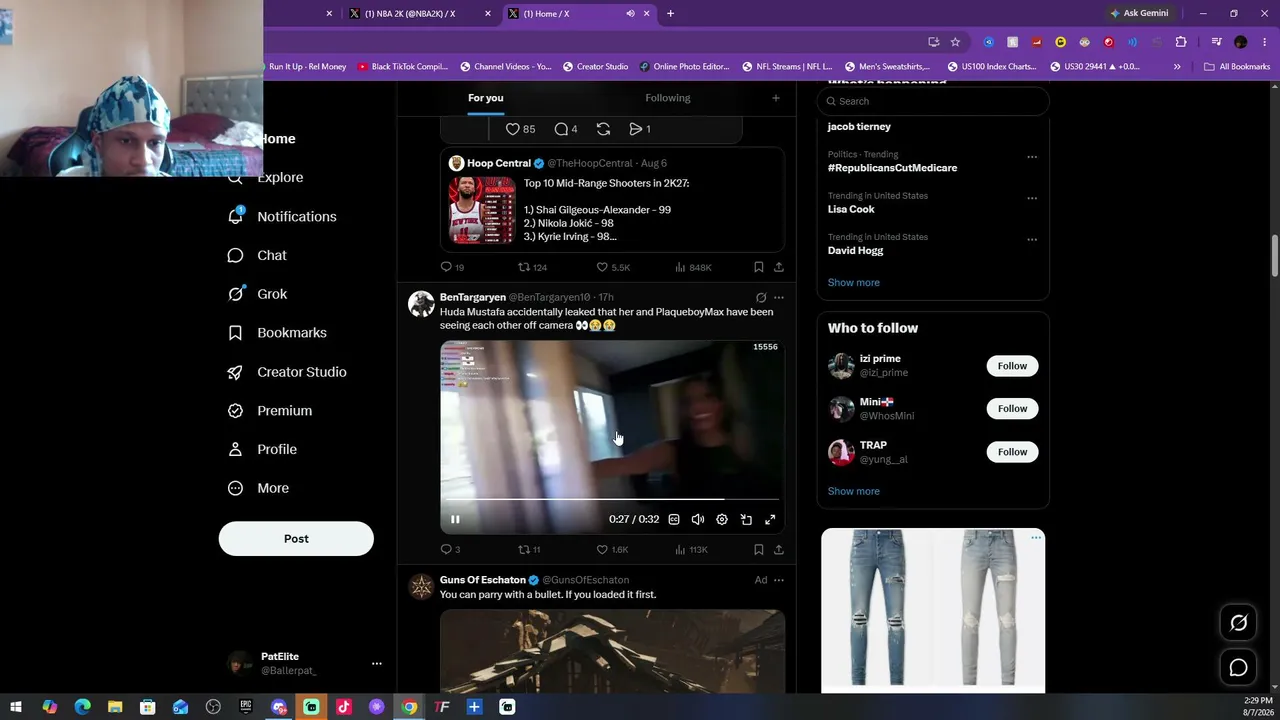Image resolution: width=1280 pixels, height=720 pixels.
Task: Open the More menu in the X sidebar
Action: point(258,488)
